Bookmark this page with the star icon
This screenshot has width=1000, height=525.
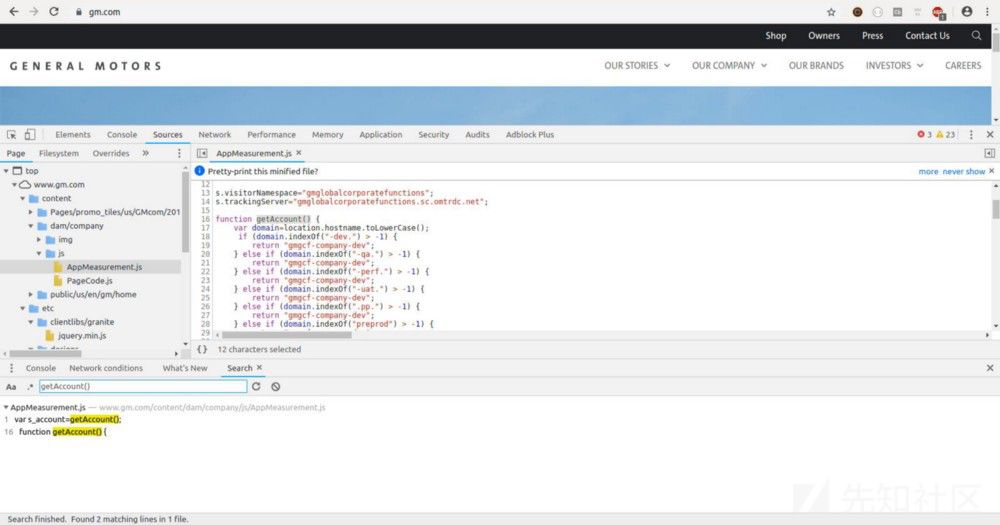point(831,11)
